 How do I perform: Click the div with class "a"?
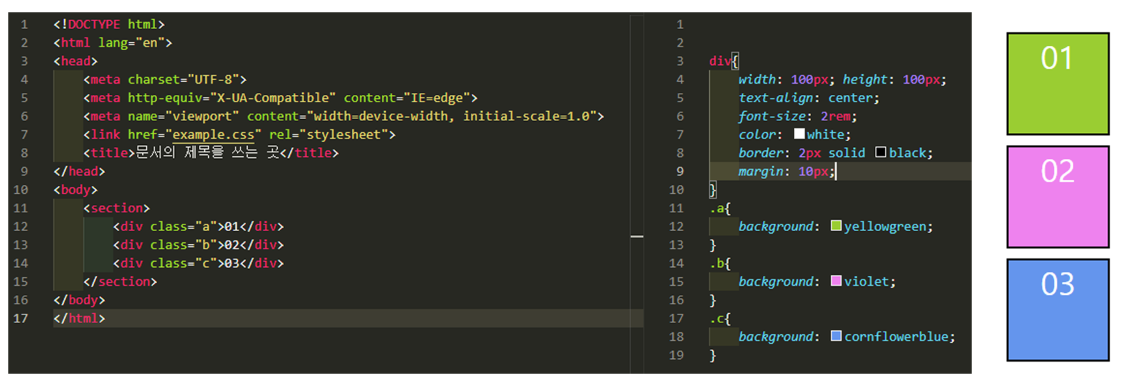point(199,226)
